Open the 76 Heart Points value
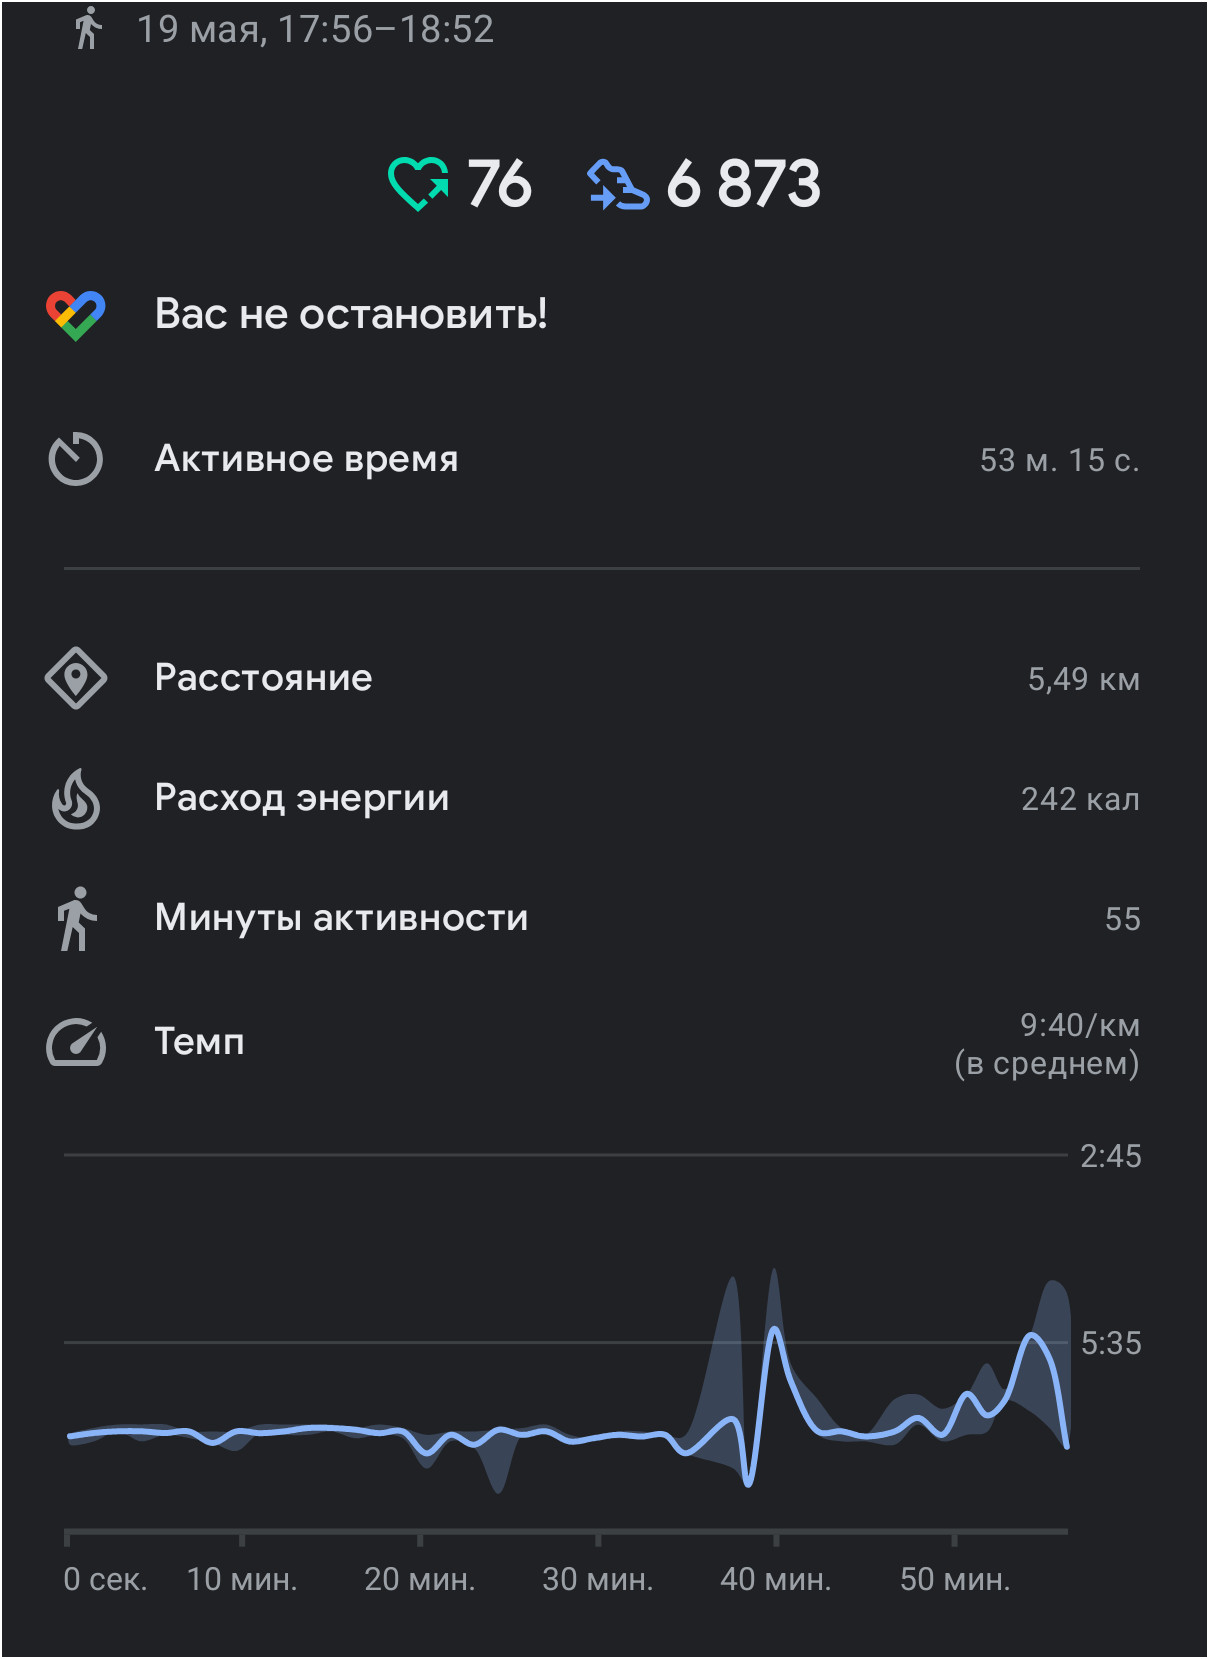Screen dimensions: 1209x1659 (499, 184)
